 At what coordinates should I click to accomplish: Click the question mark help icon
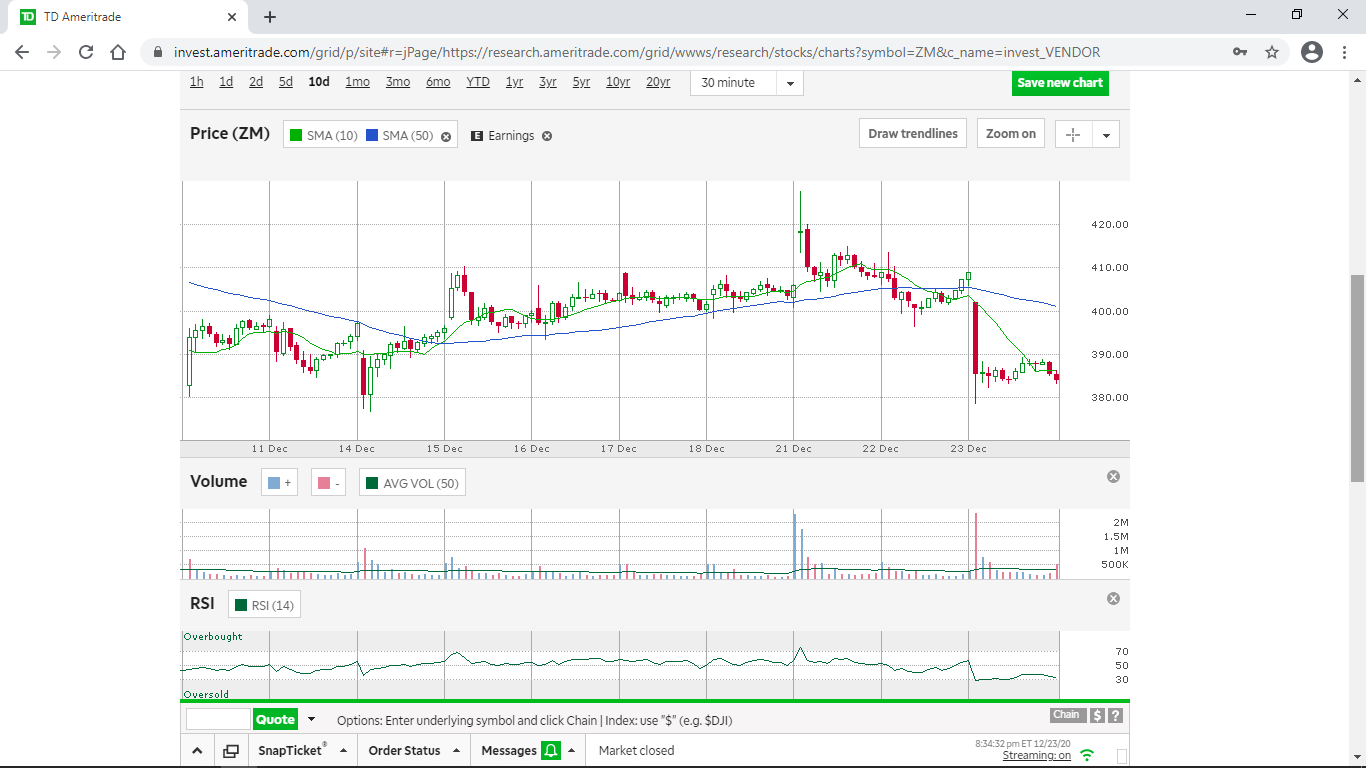click(1115, 715)
